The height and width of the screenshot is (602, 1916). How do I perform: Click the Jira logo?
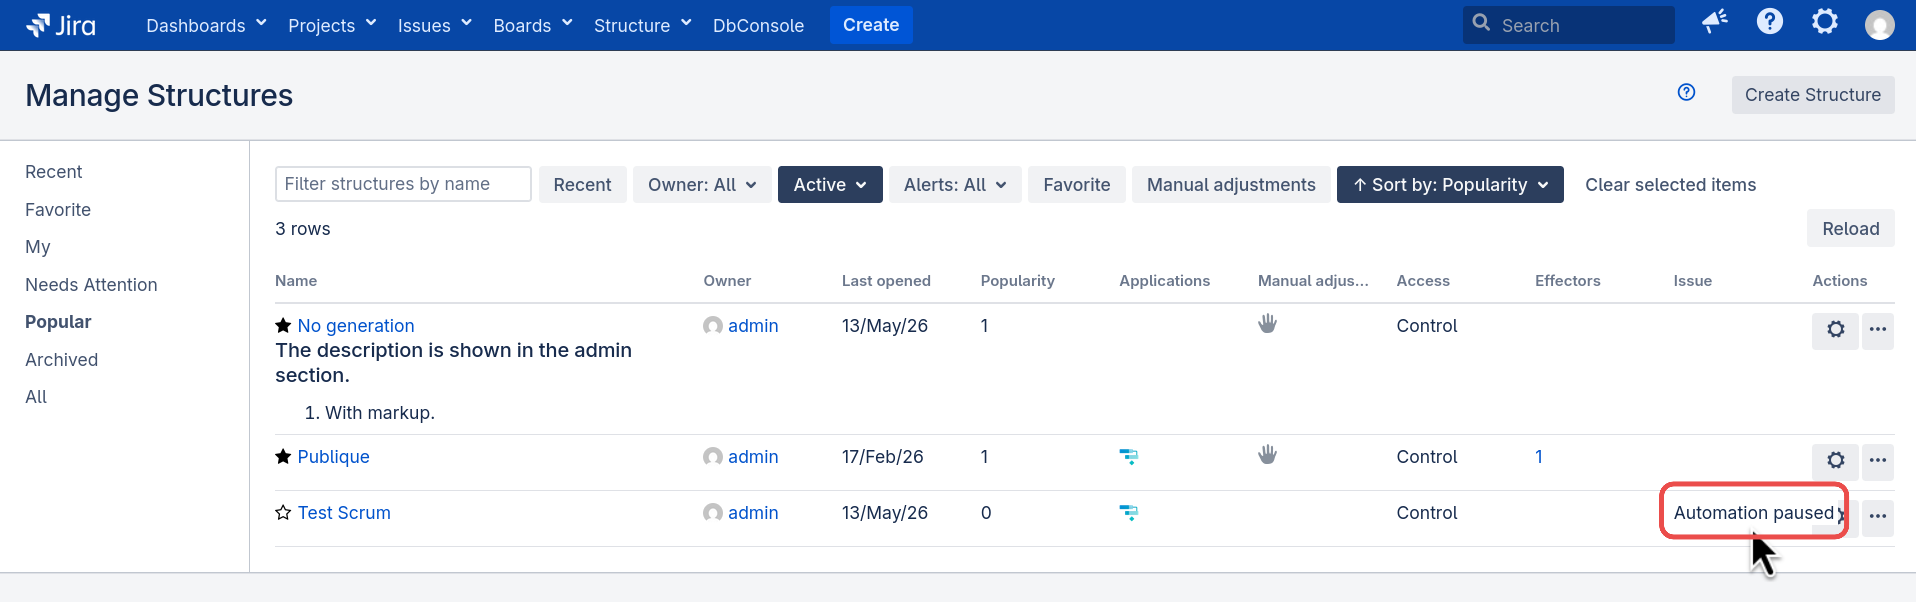point(61,25)
